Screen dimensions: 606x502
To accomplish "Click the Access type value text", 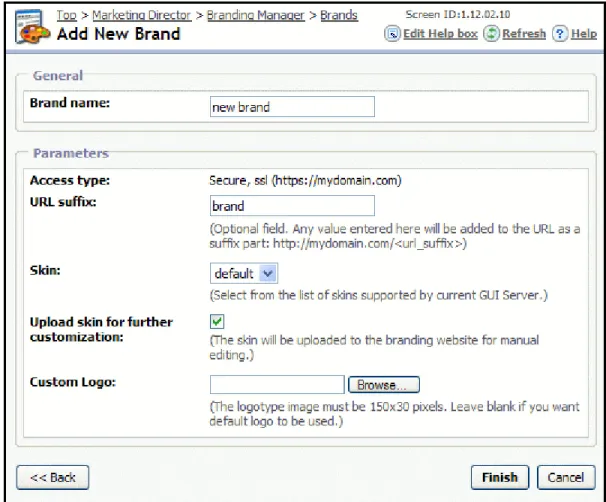I will 305,180.
